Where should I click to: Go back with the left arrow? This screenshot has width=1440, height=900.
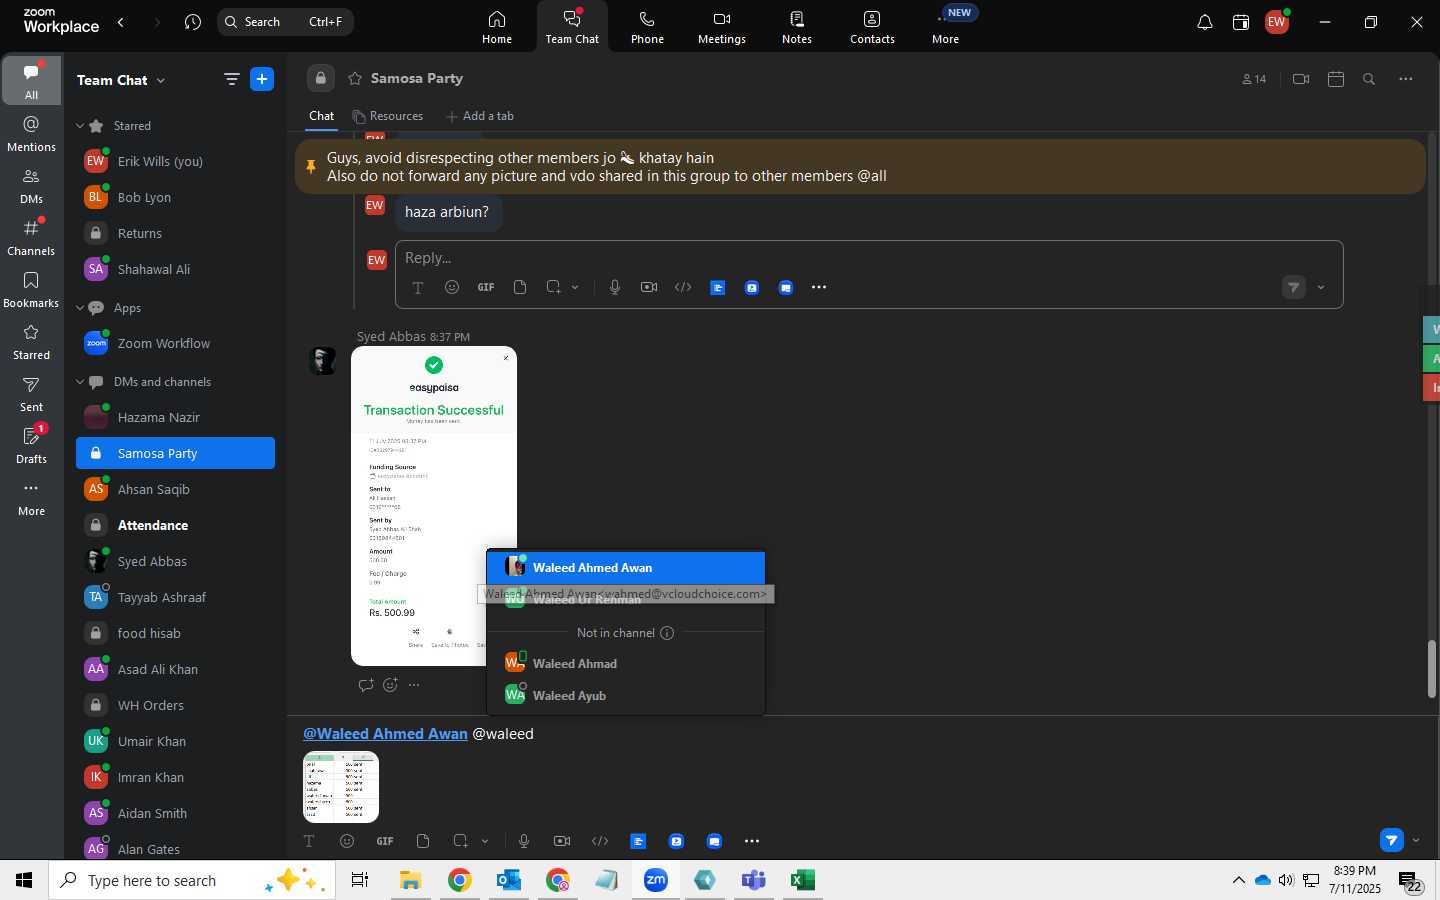tap(121, 22)
